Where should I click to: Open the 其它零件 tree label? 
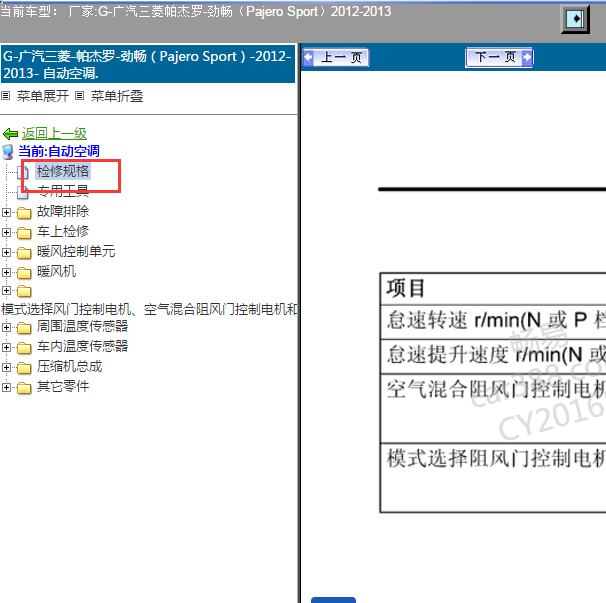63,386
